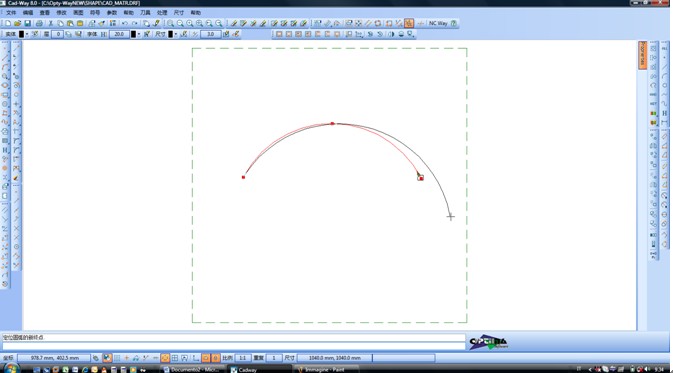Open the 文件 menu

(x=11, y=13)
